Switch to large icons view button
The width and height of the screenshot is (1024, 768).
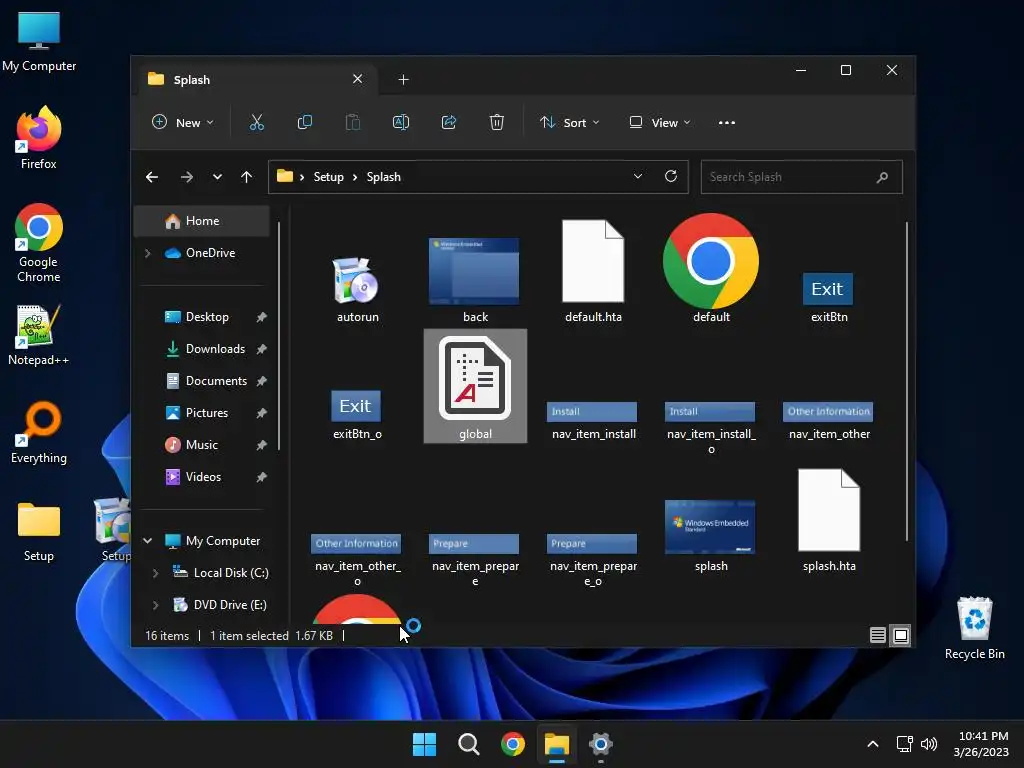click(901, 635)
